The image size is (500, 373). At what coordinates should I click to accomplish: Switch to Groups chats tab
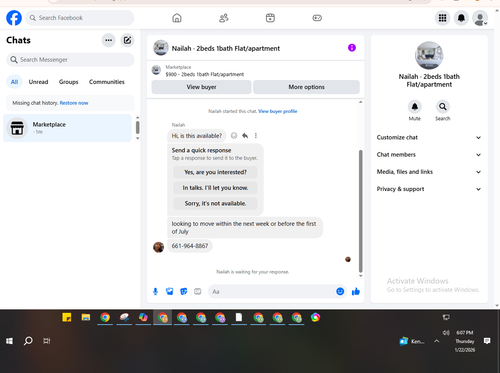pyautogui.click(x=69, y=82)
